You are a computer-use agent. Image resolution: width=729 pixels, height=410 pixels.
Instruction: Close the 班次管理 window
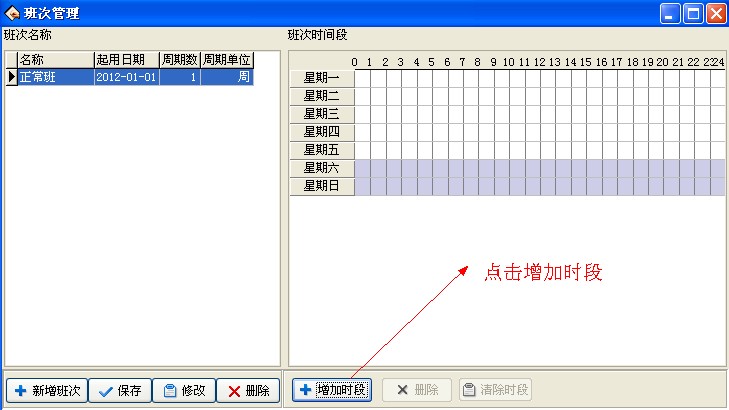[716, 13]
